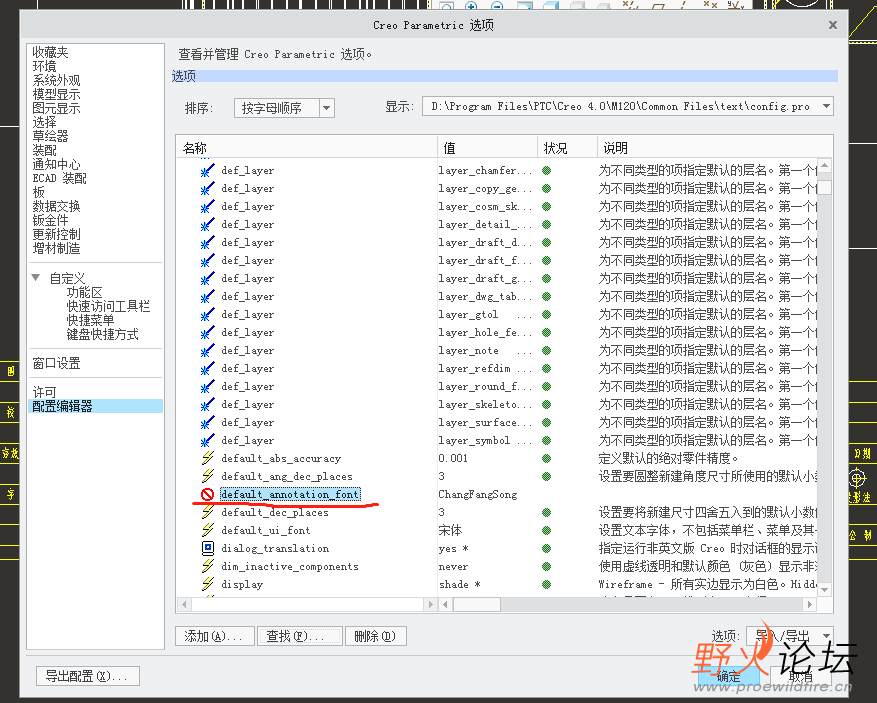
Task: Click the lightning icon beside default_dec_places
Action: 208,512
